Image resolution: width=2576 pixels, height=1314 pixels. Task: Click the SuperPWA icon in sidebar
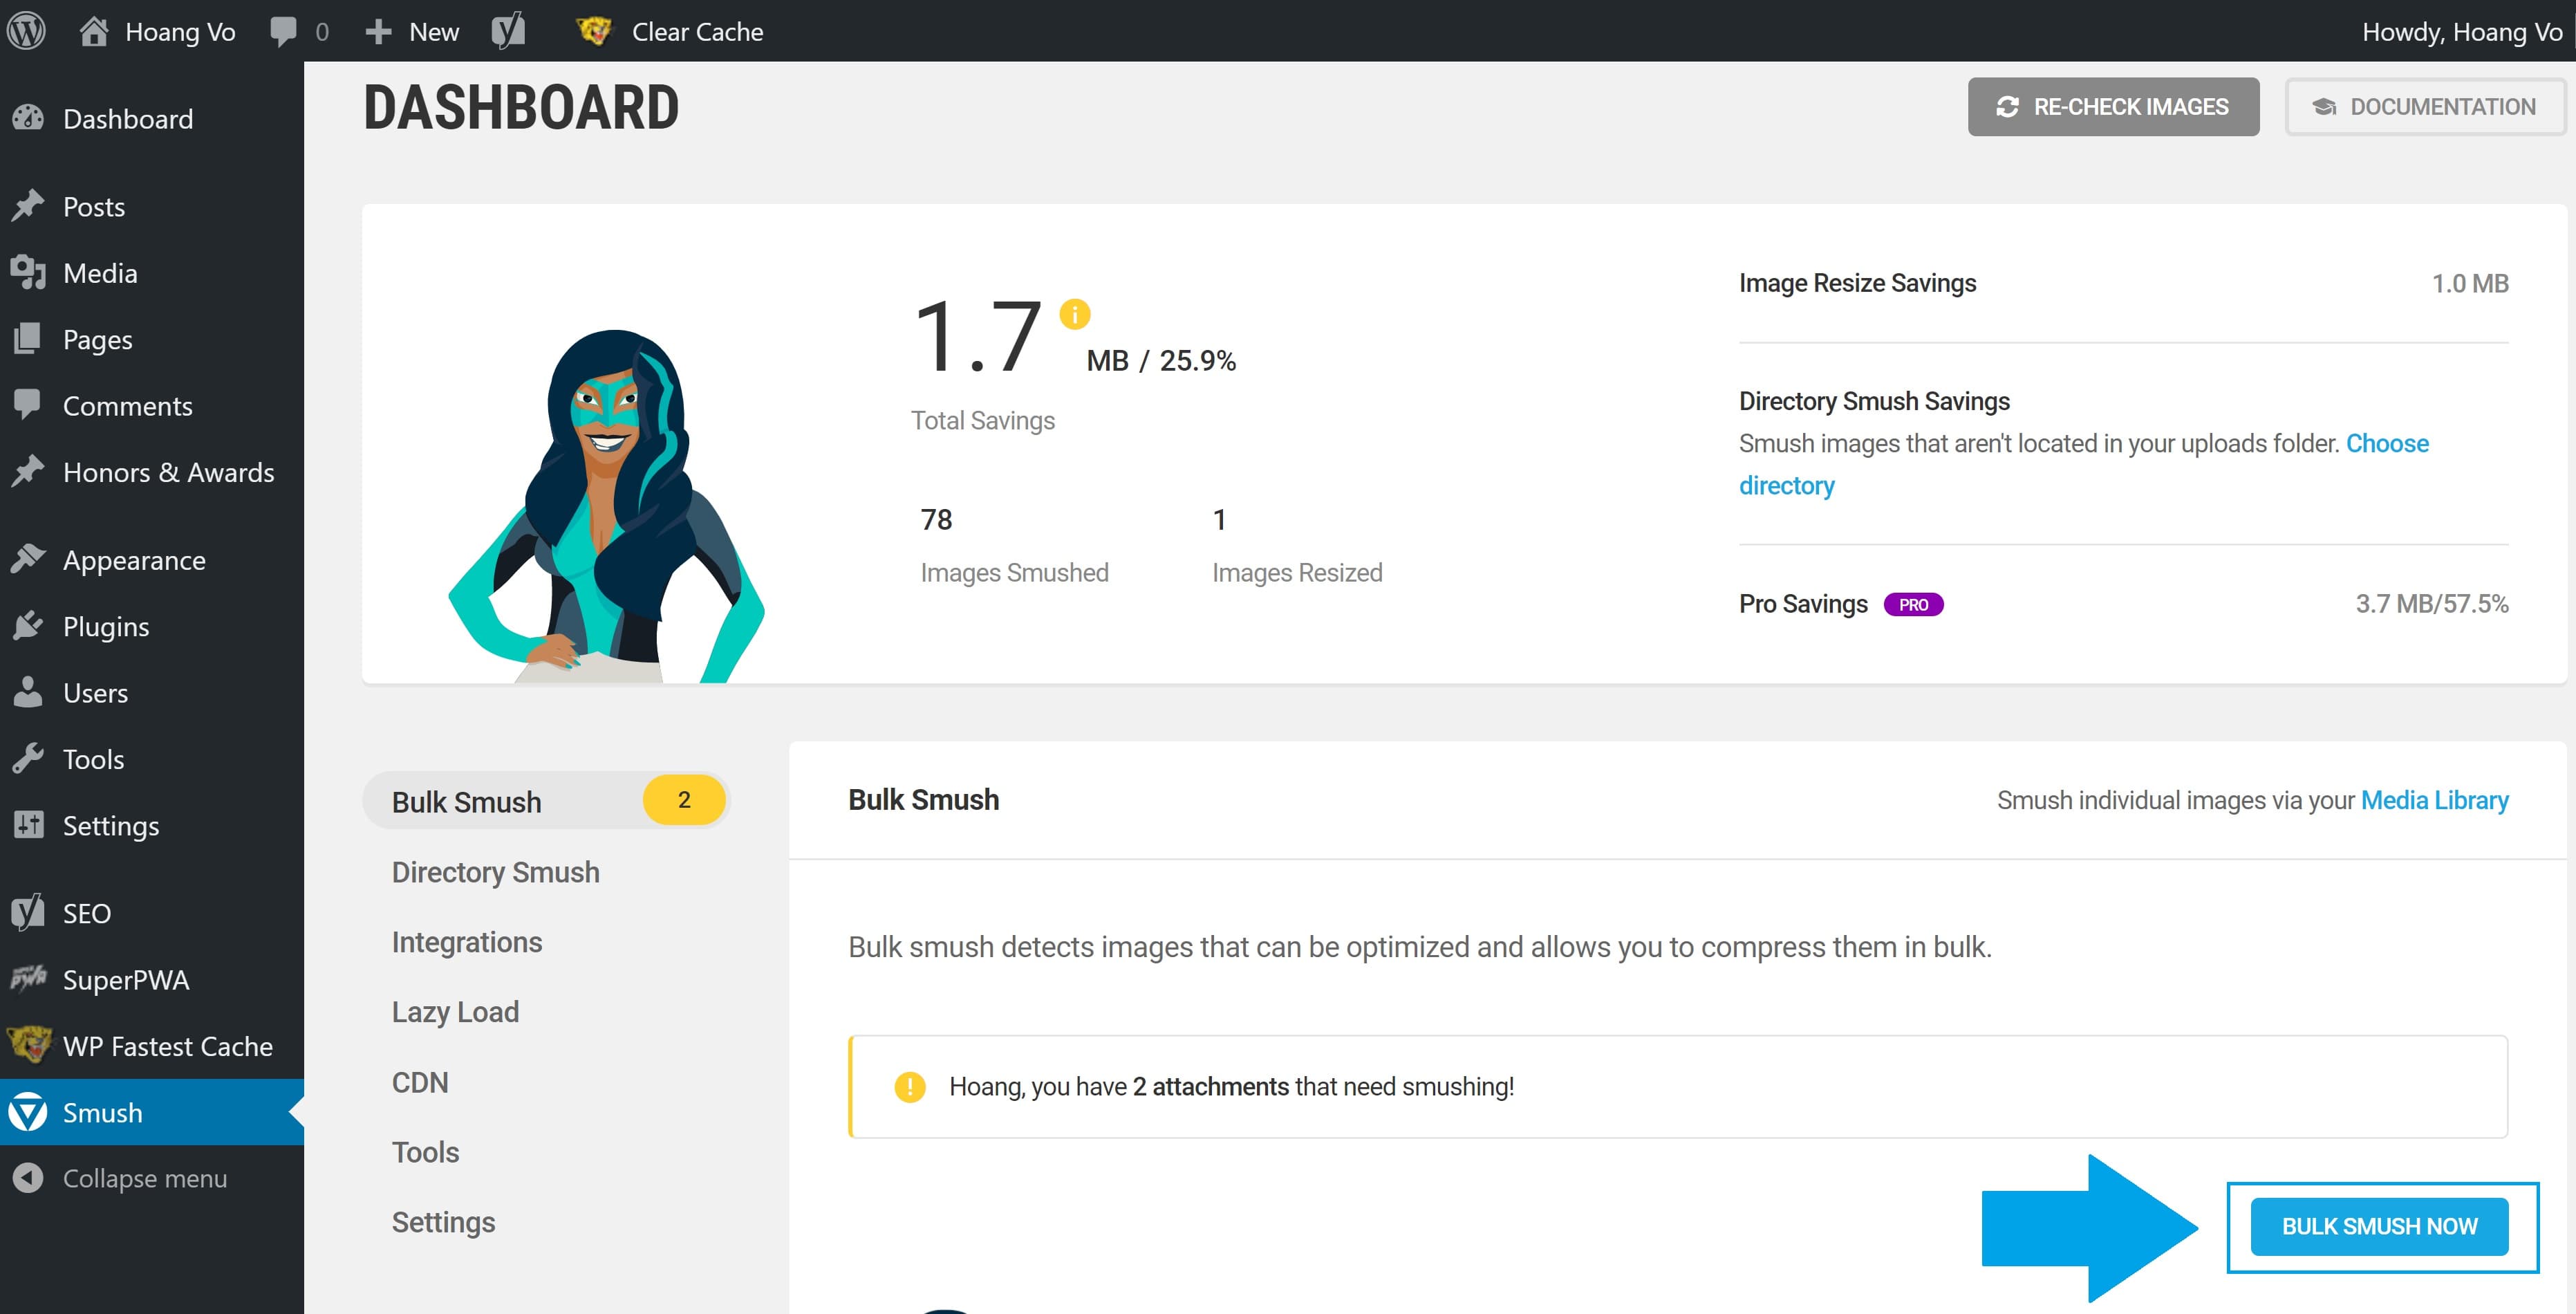[28, 978]
